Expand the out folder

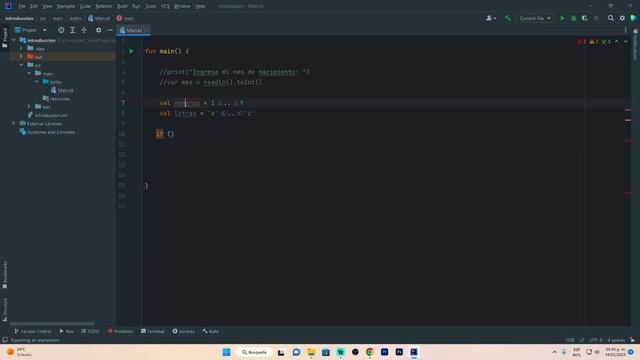tap(21, 57)
